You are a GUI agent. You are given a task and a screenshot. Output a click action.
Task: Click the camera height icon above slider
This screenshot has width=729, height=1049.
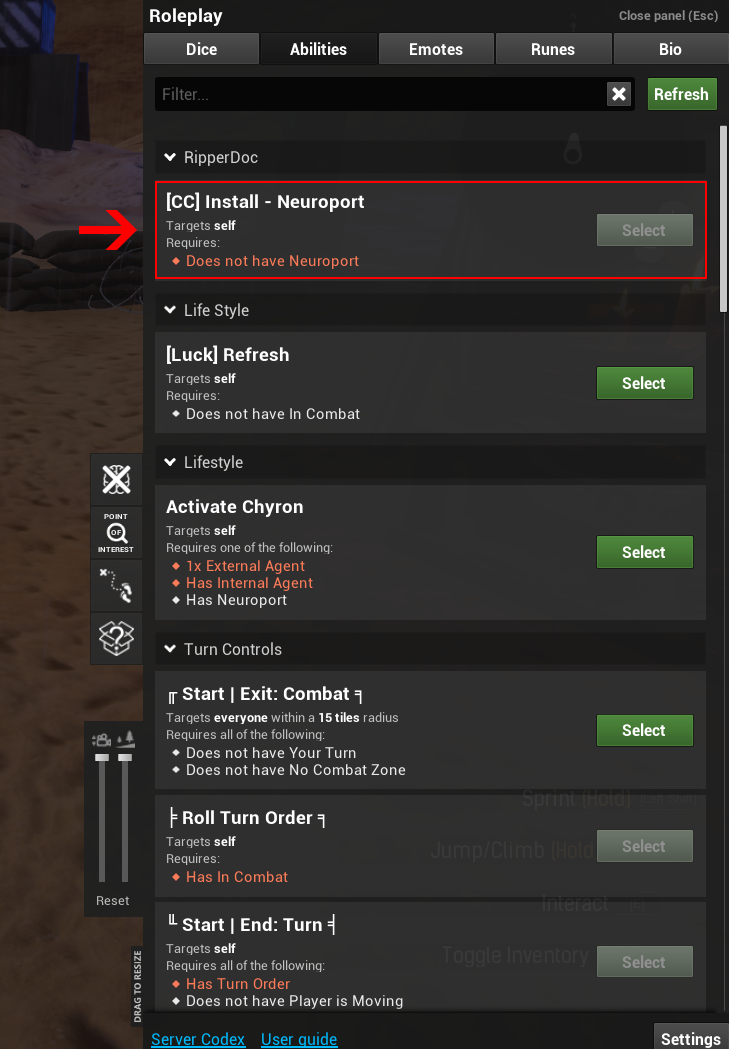click(x=101, y=741)
